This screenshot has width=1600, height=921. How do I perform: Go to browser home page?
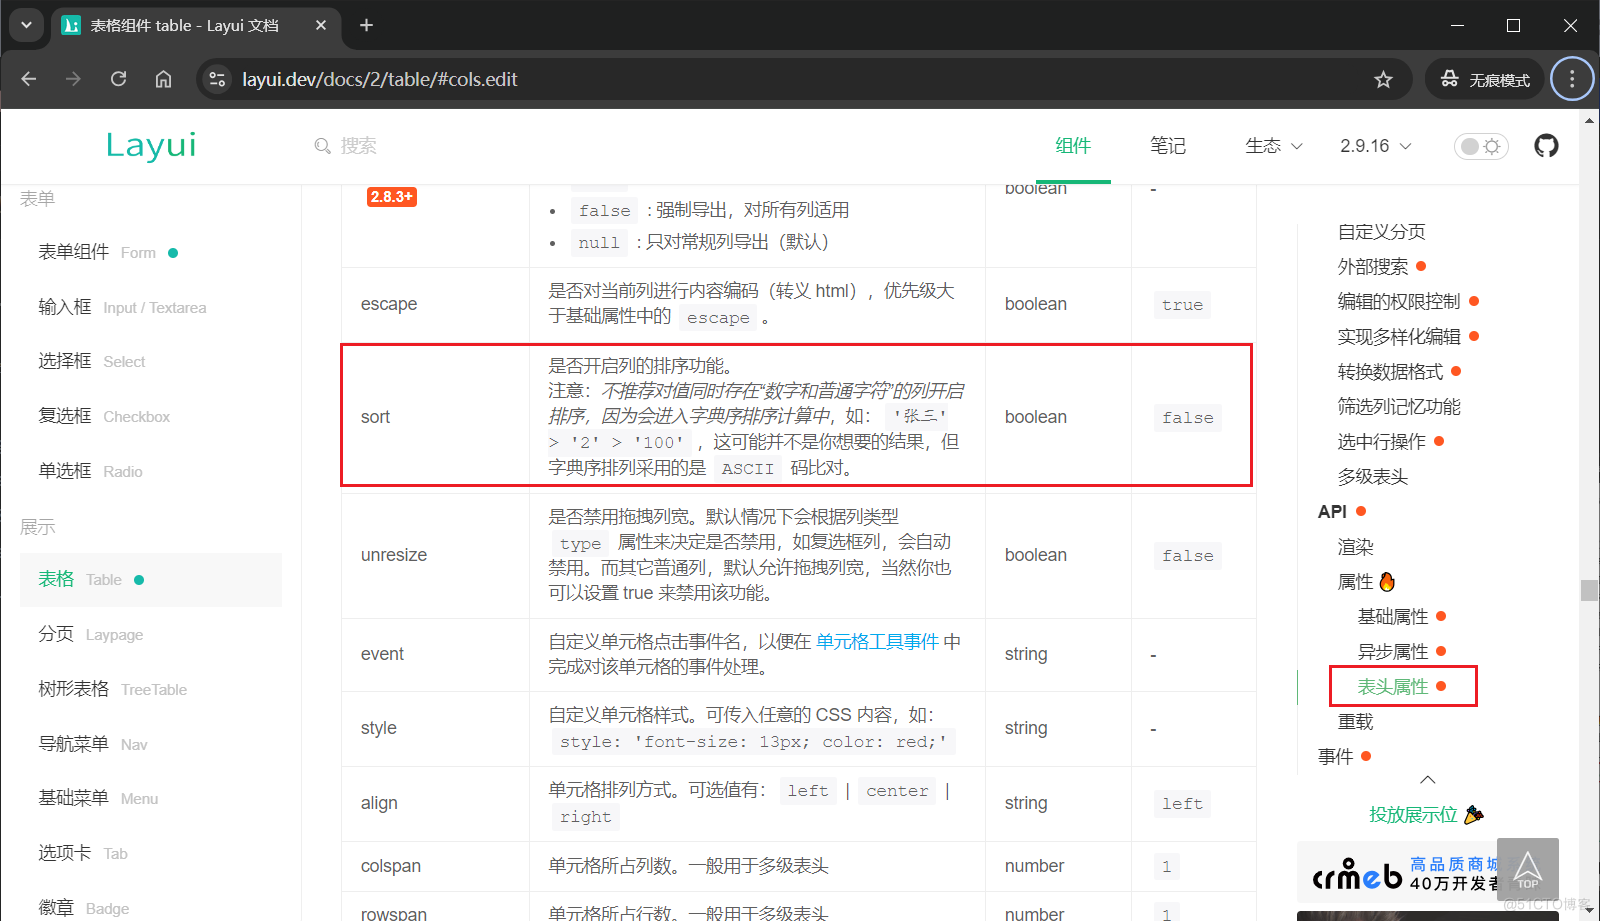coord(163,79)
